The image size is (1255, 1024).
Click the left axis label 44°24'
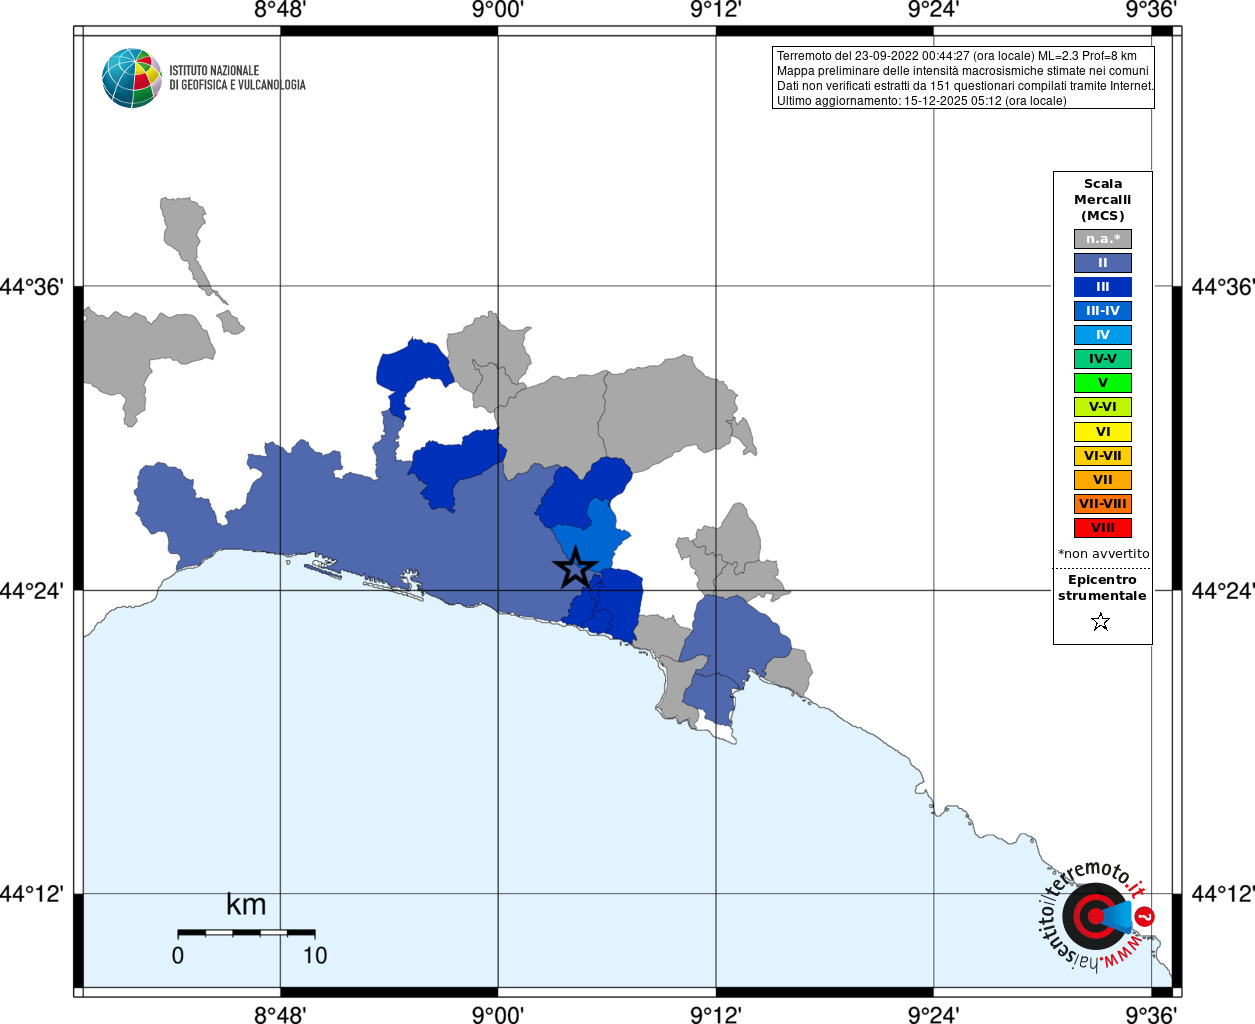32,590
